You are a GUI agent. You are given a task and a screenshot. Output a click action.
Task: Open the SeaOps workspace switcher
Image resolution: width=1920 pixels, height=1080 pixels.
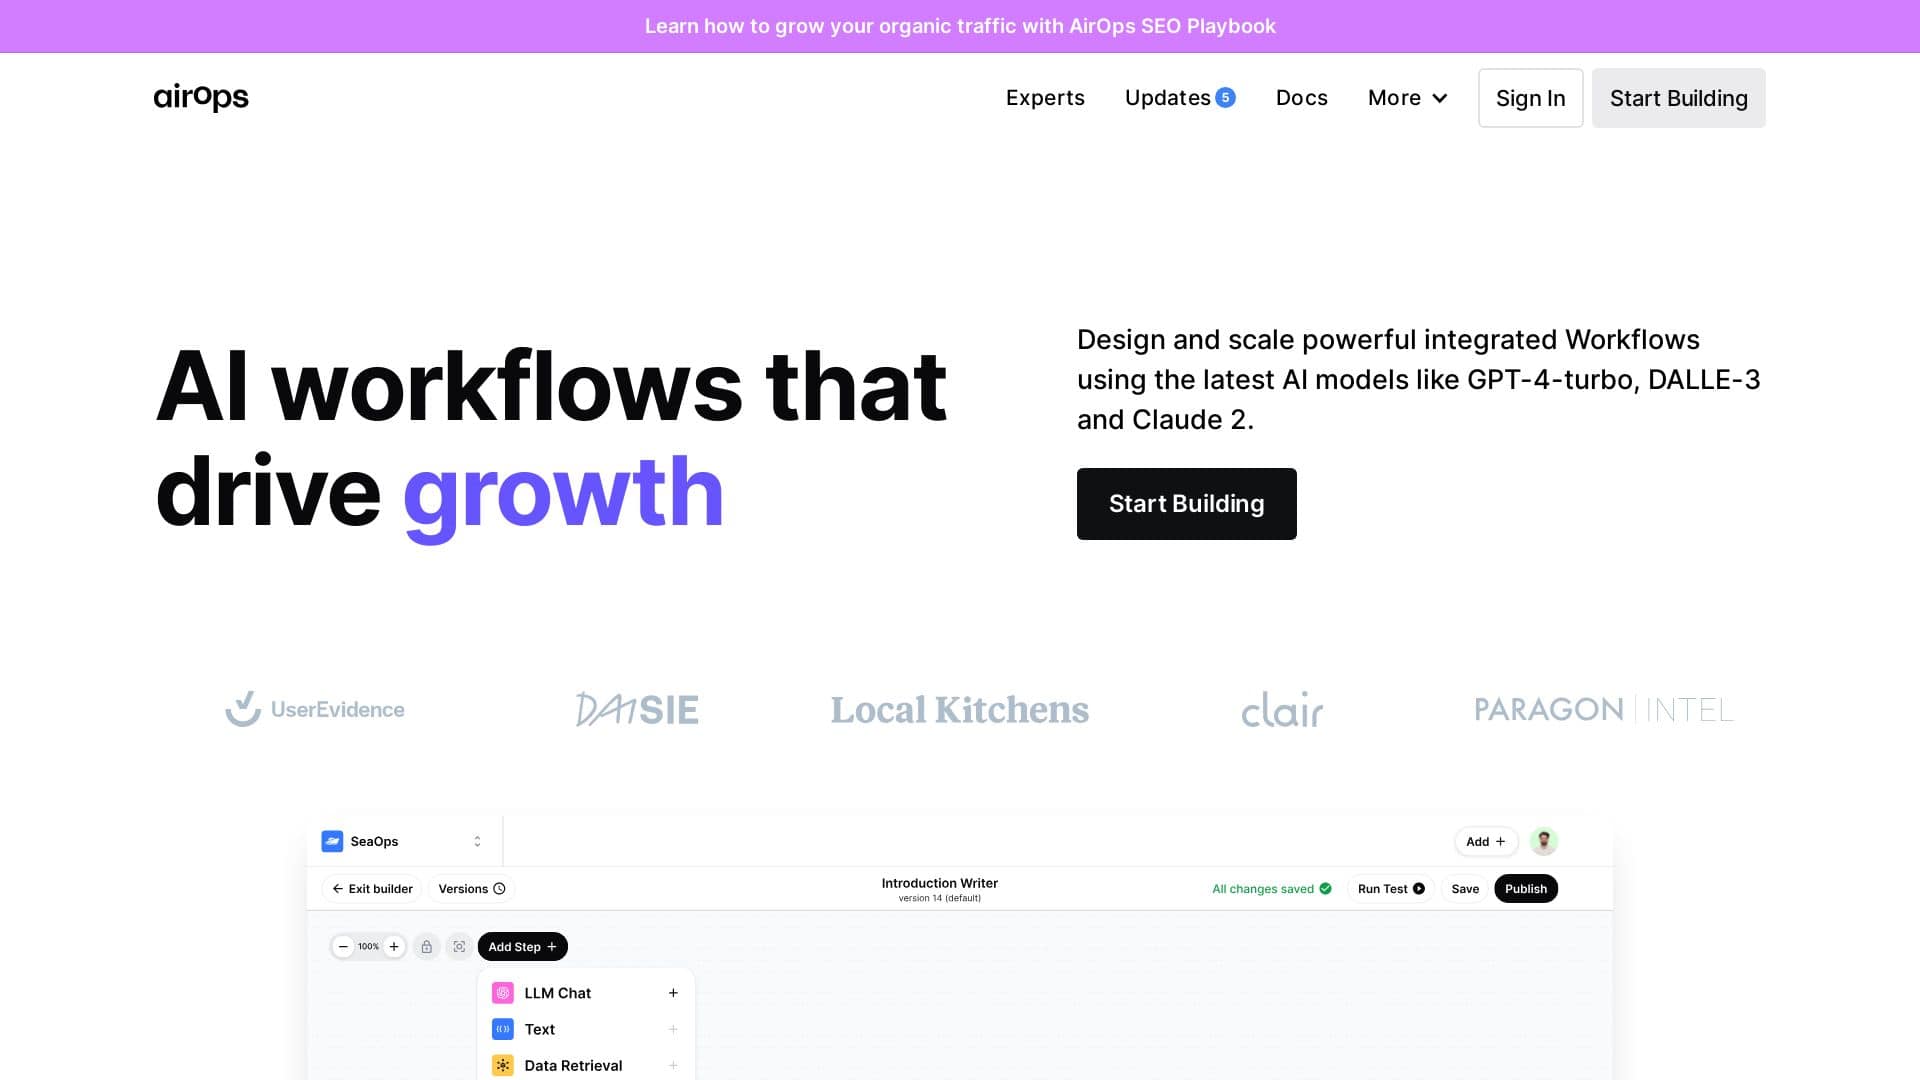point(477,841)
